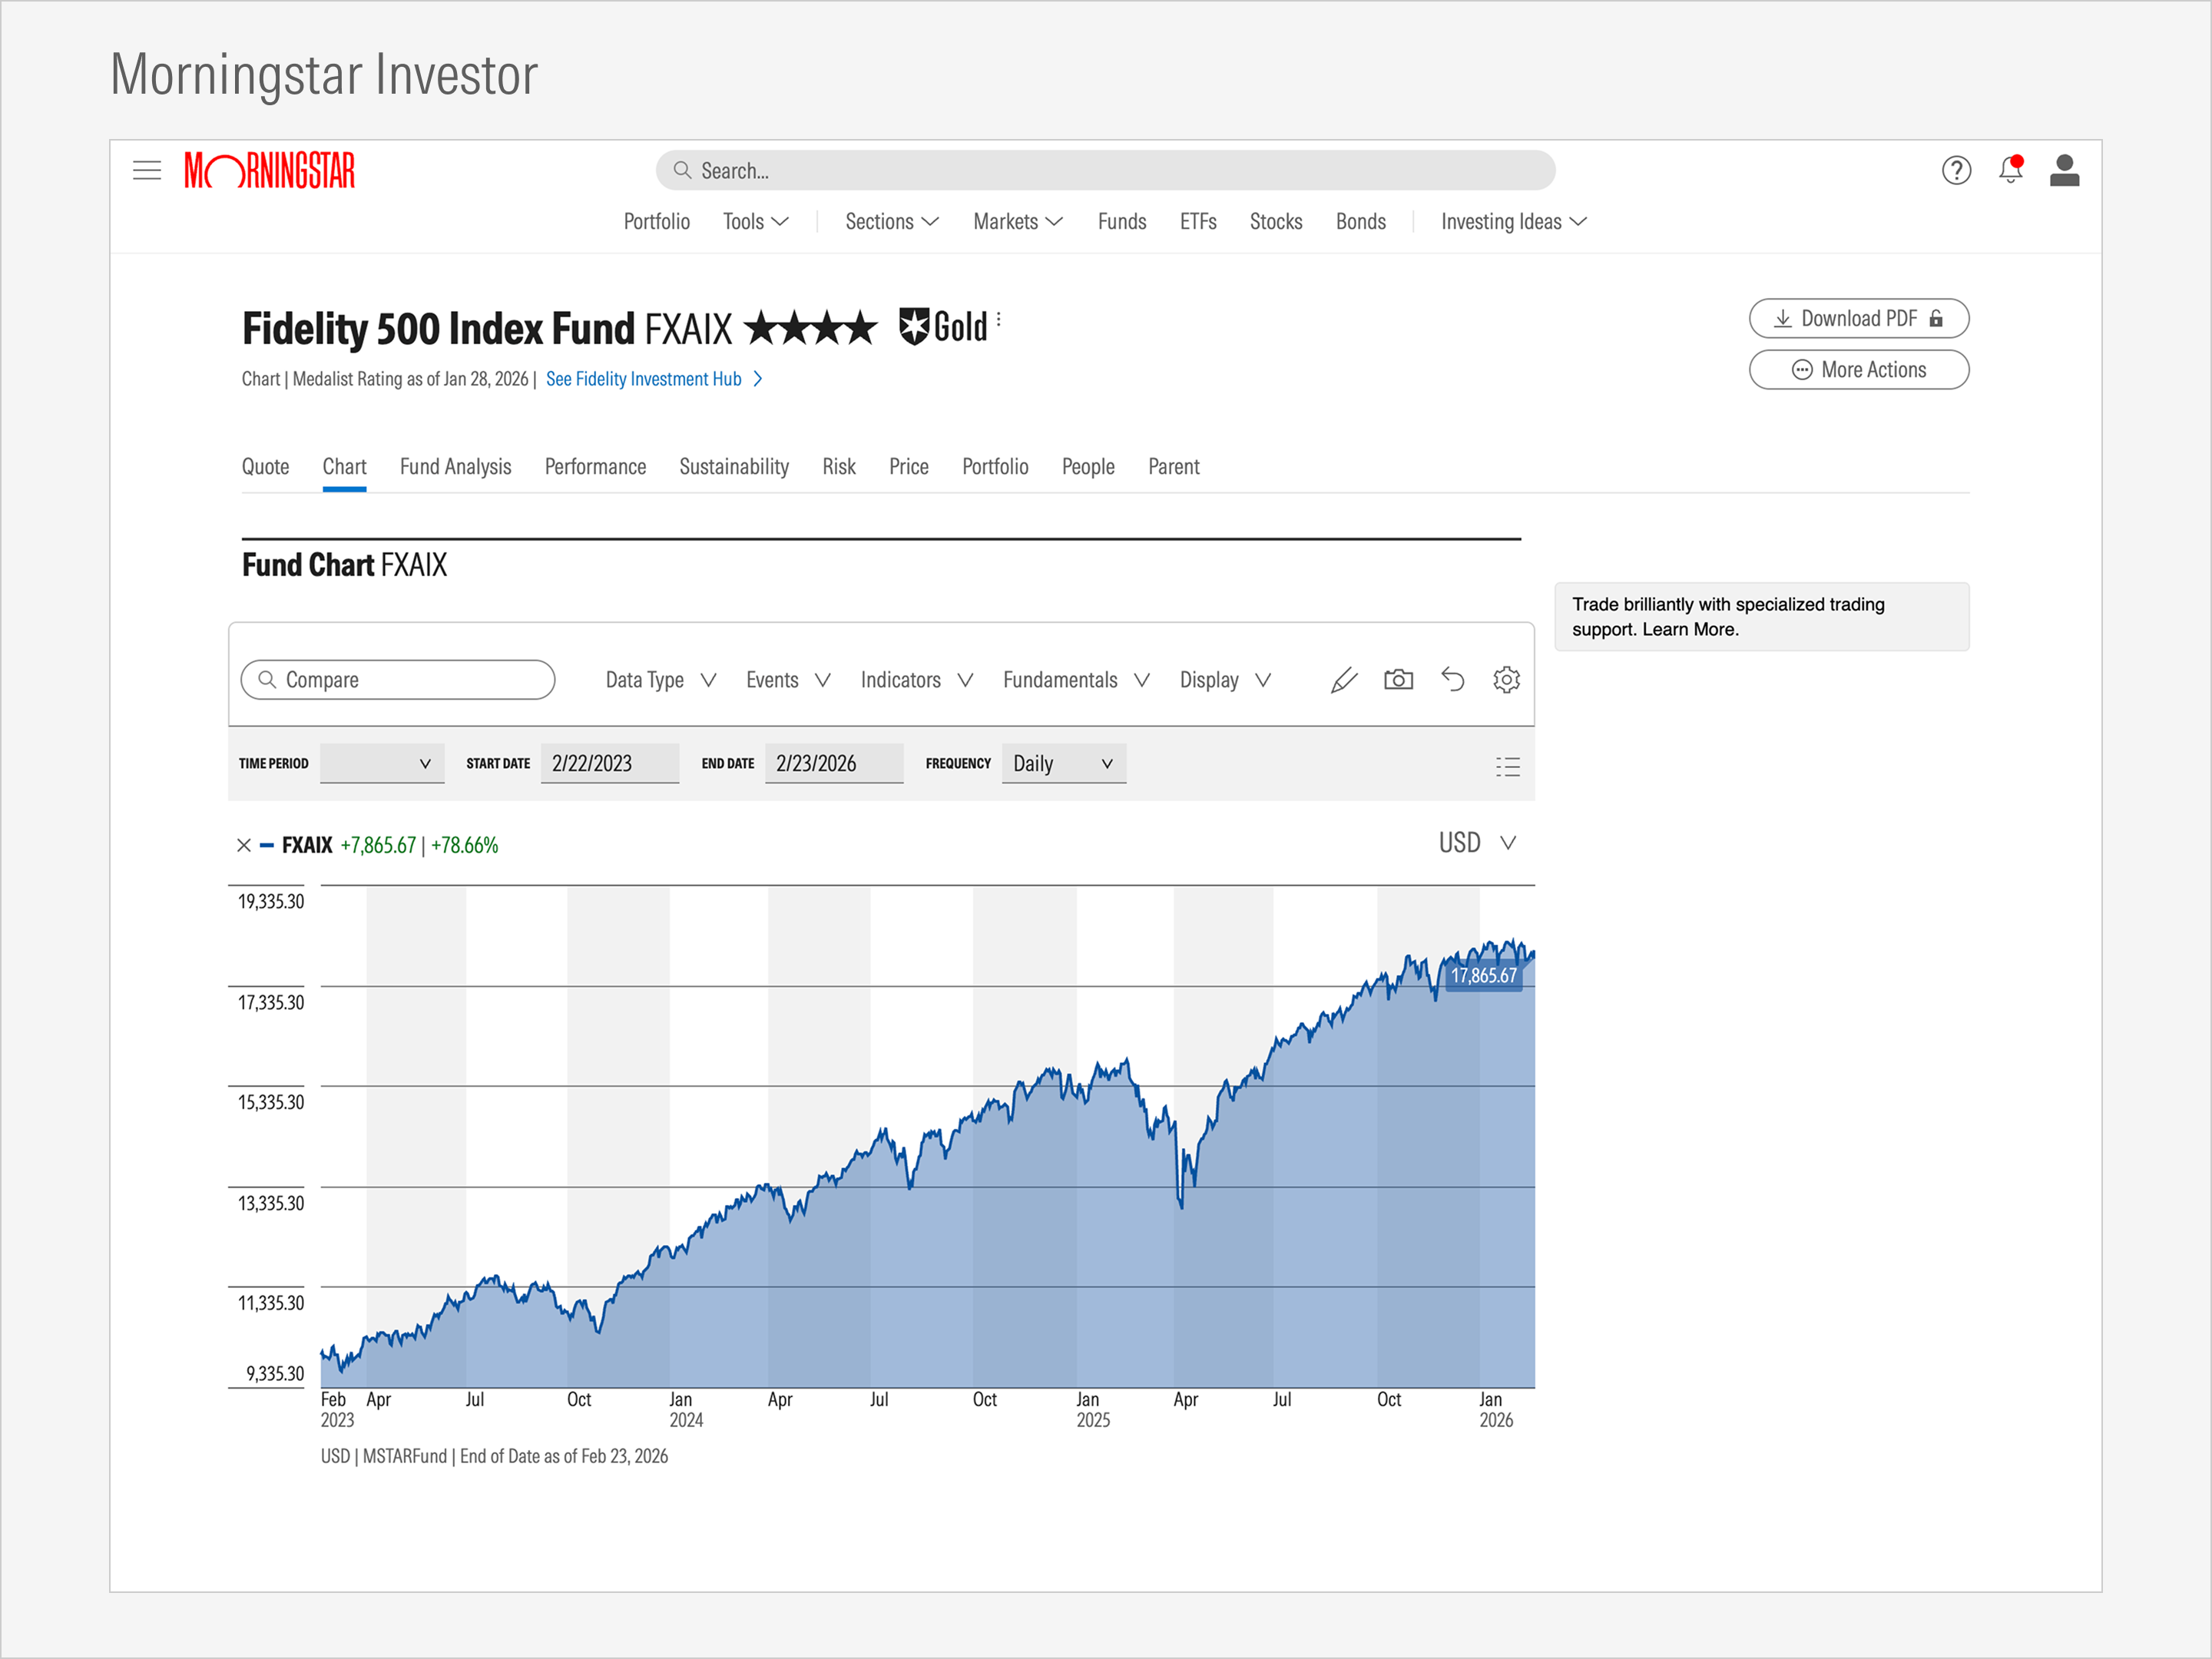Expand the Data Type menu

pos(661,680)
